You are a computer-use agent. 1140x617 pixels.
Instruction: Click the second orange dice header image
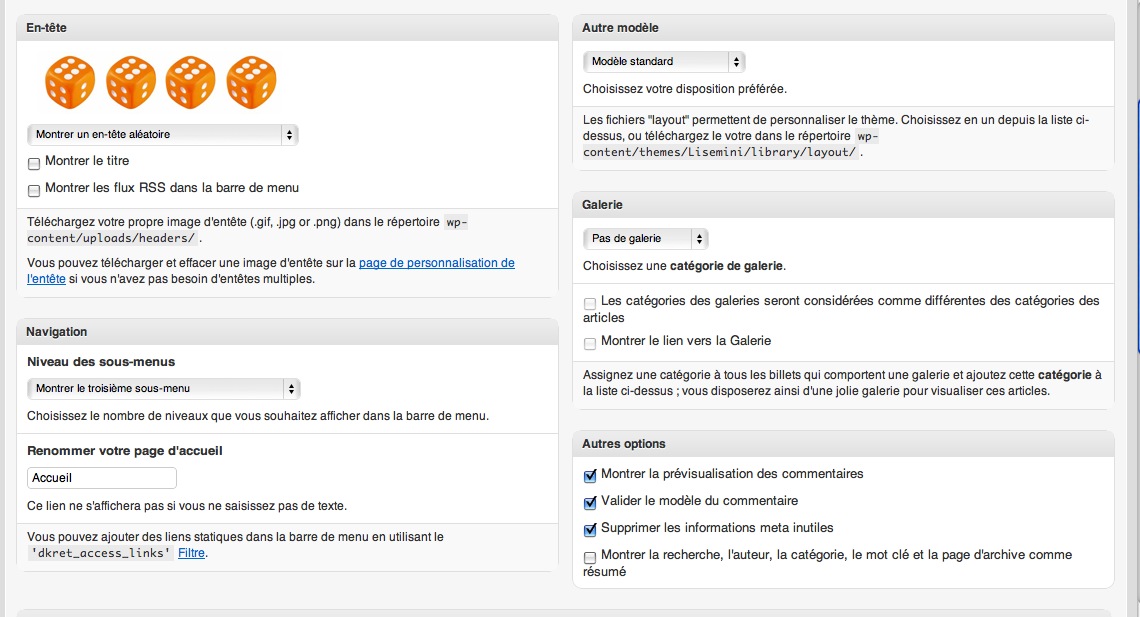coord(131,82)
